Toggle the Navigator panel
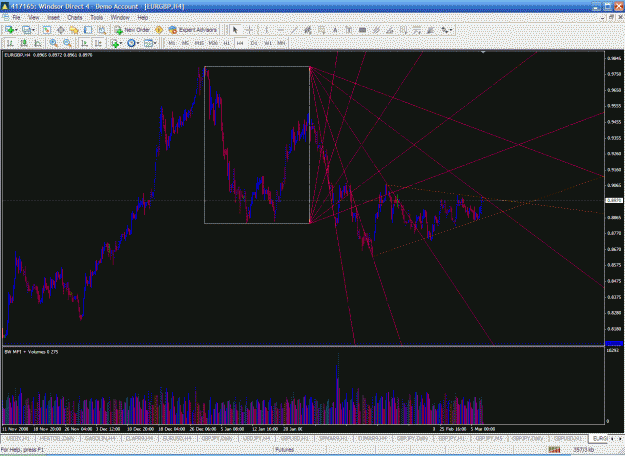Image resolution: width=625 pixels, height=456 pixels. (74, 30)
